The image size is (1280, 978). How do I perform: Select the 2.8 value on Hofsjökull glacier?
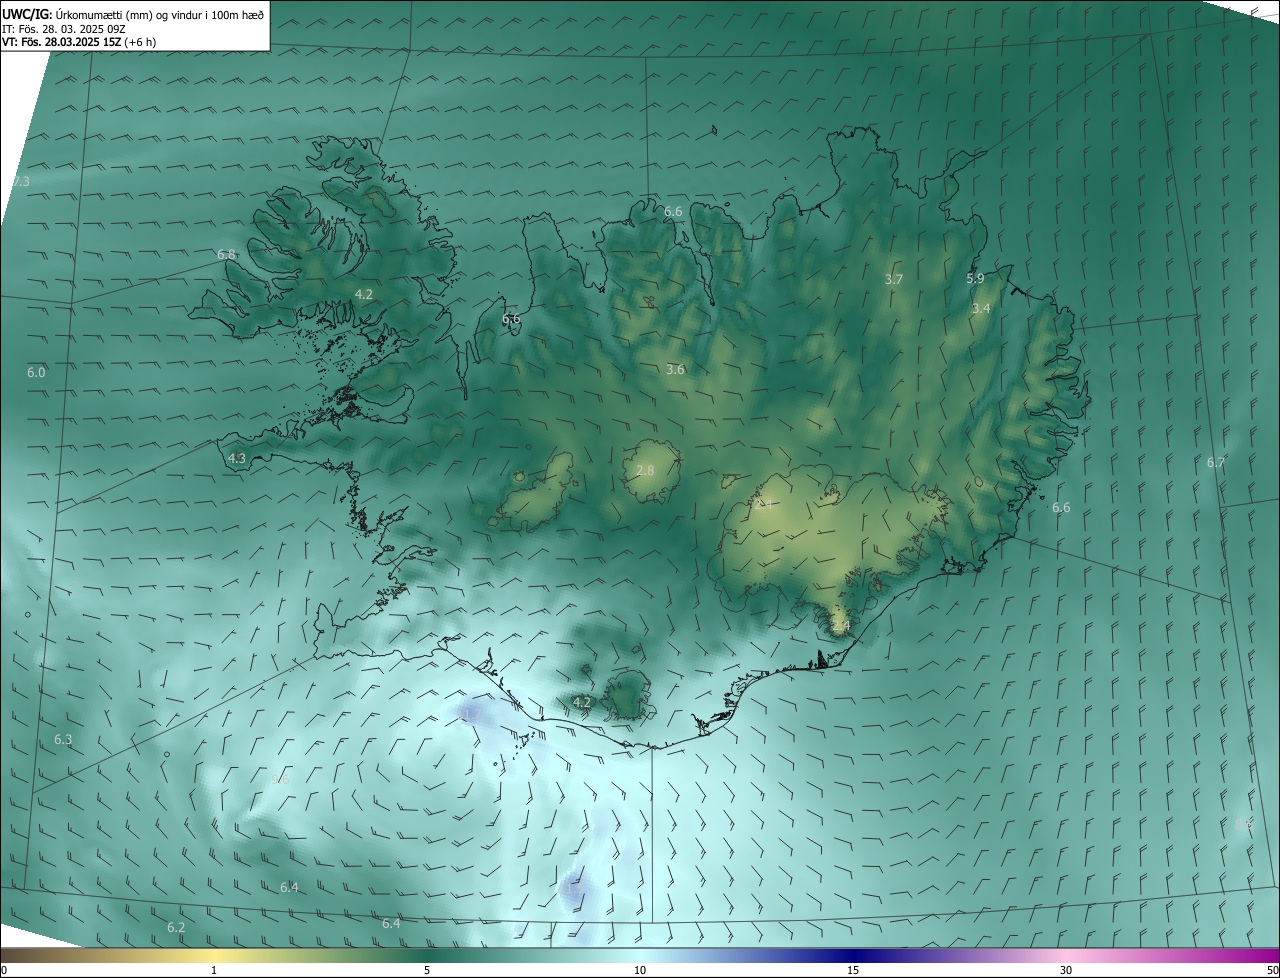click(x=645, y=470)
